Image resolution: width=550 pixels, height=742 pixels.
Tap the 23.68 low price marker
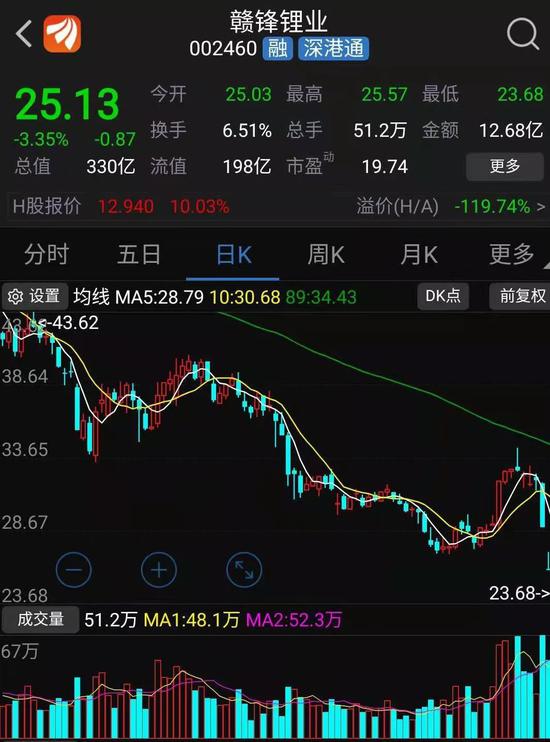519,592
